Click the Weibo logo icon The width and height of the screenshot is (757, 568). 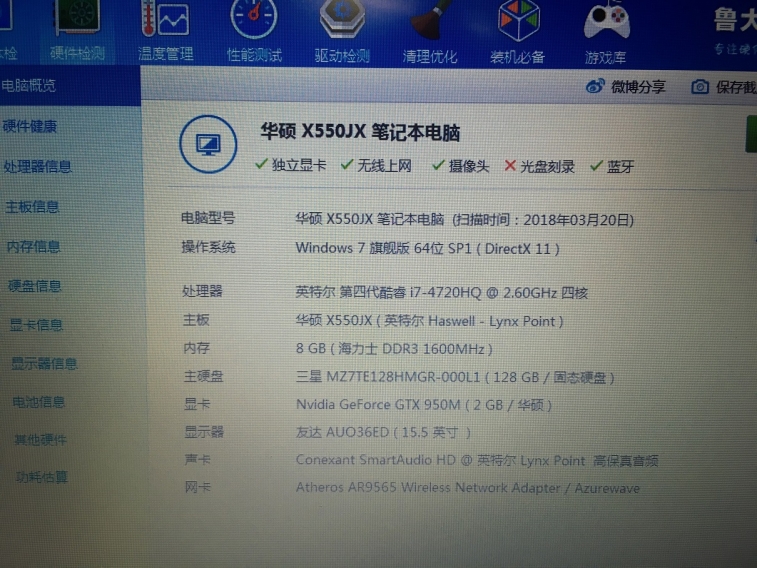click(595, 86)
